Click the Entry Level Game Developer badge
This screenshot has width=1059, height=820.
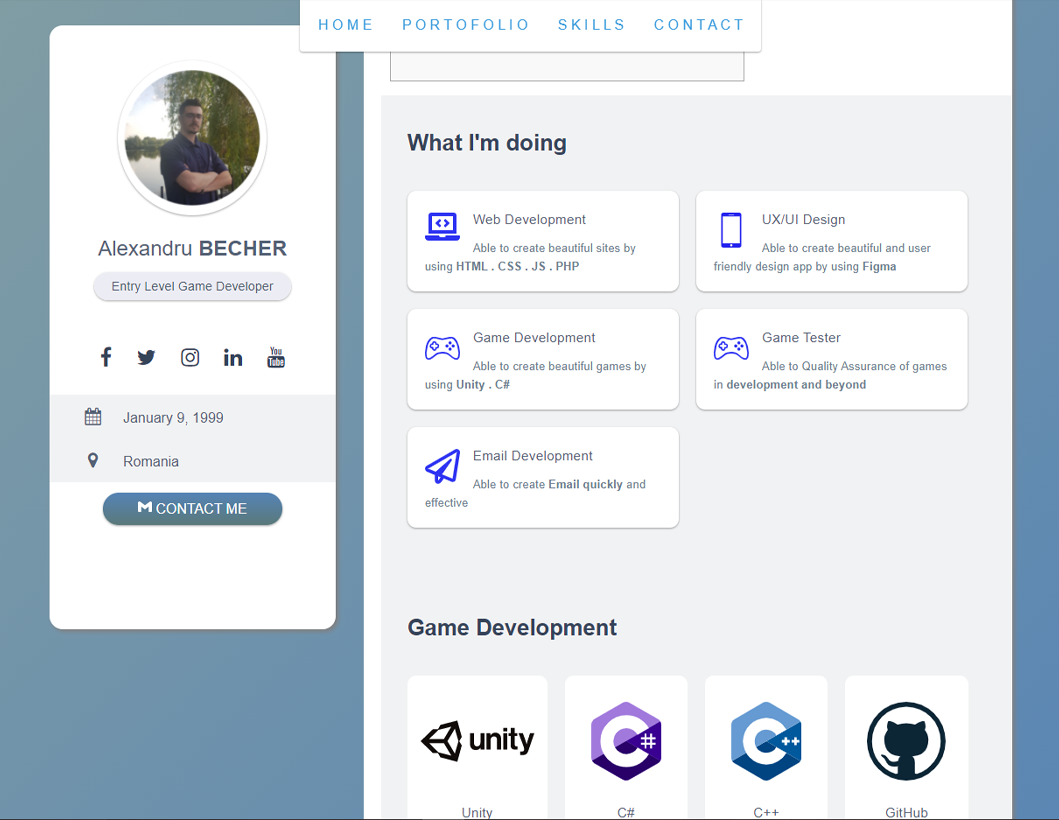click(x=192, y=286)
